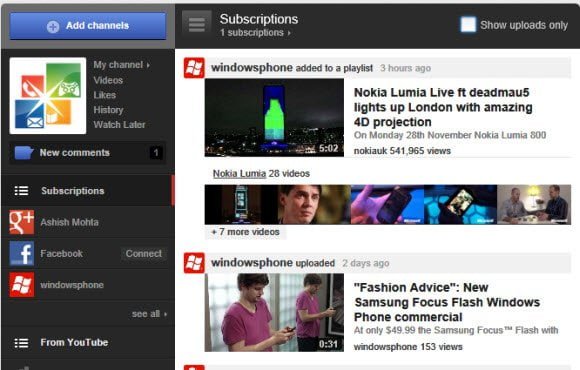Click windowsphone icon on uploaded activity row
This screenshot has width=580, height=370.
point(194,263)
